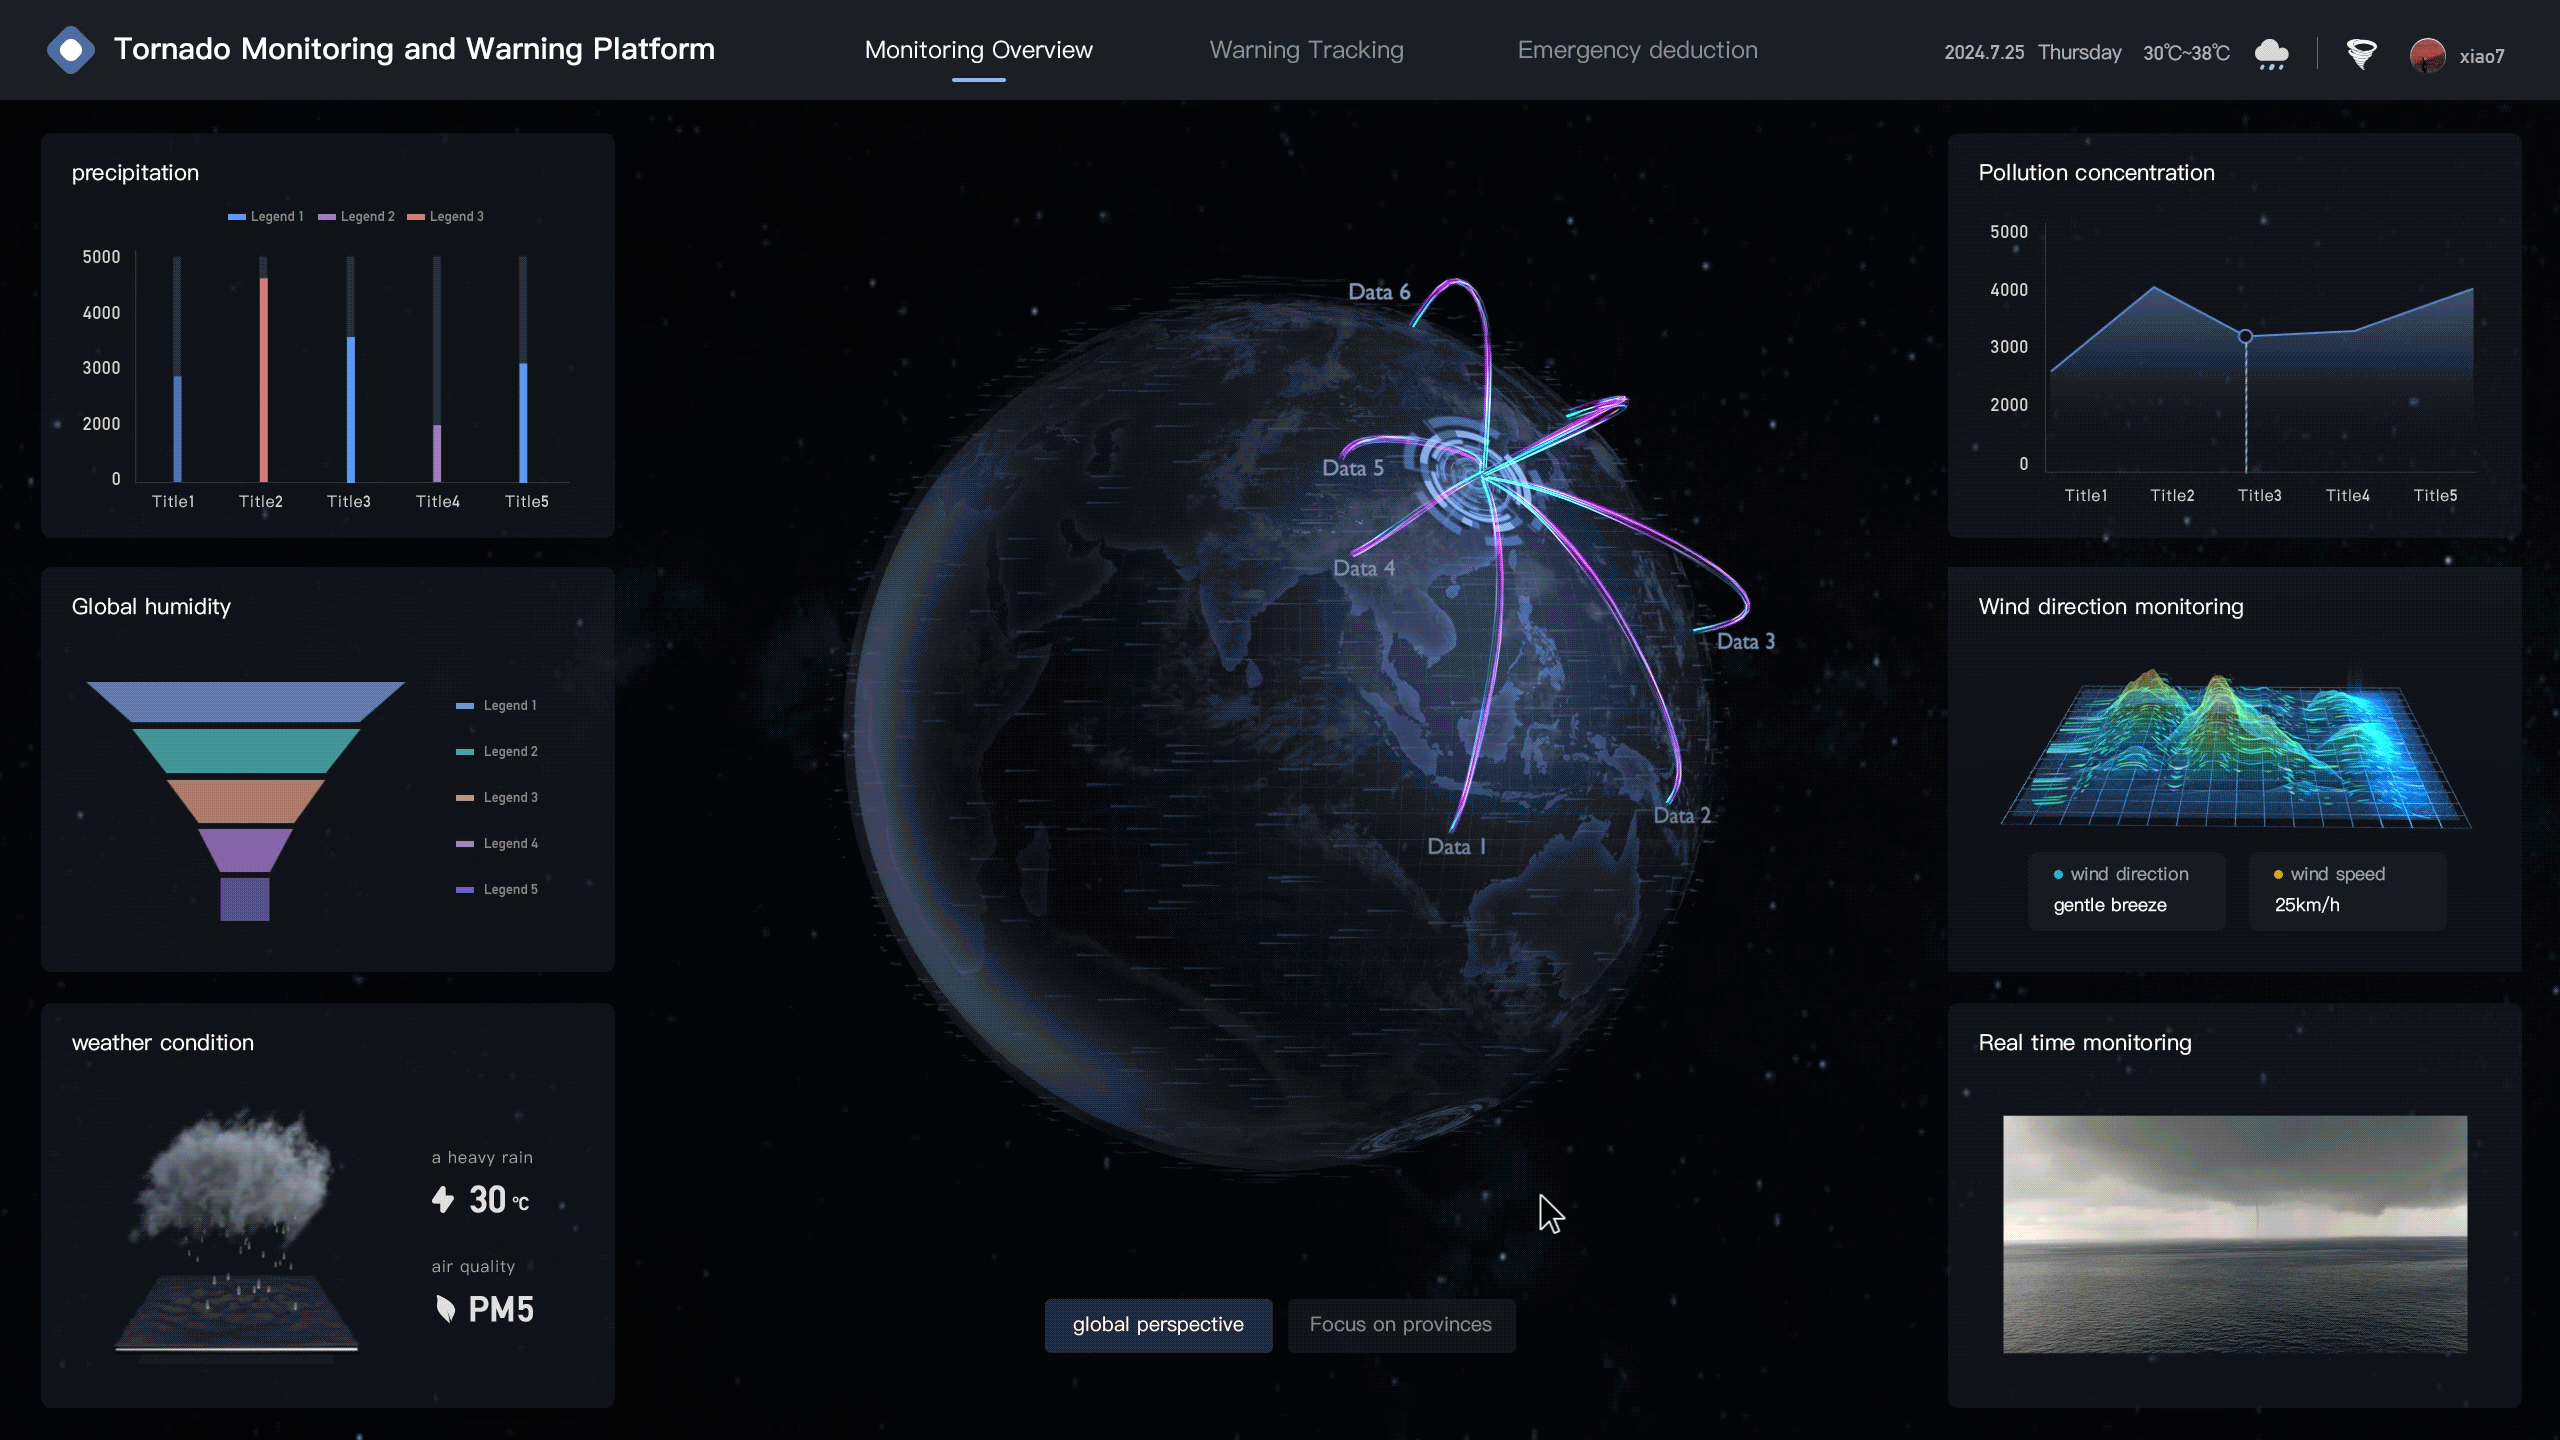Open the Emergency deduction tab
The height and width of the screenshot is (1440, 2560).
coord(1637,50)
